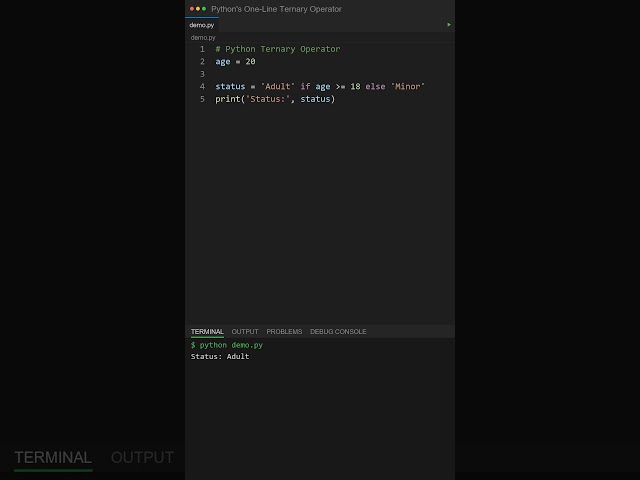Switch to the OUTPUT panel tab
This screenshot has width=640, height=480.
pyautogui.click(x=245, y=331)
